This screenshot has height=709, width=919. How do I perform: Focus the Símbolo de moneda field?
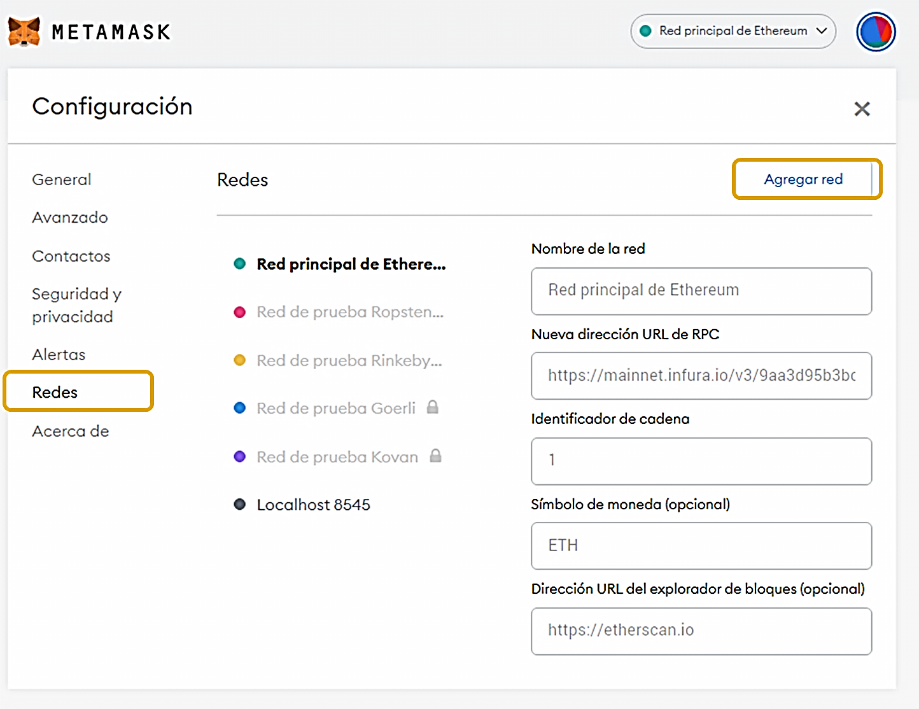(x=701, y=546)
